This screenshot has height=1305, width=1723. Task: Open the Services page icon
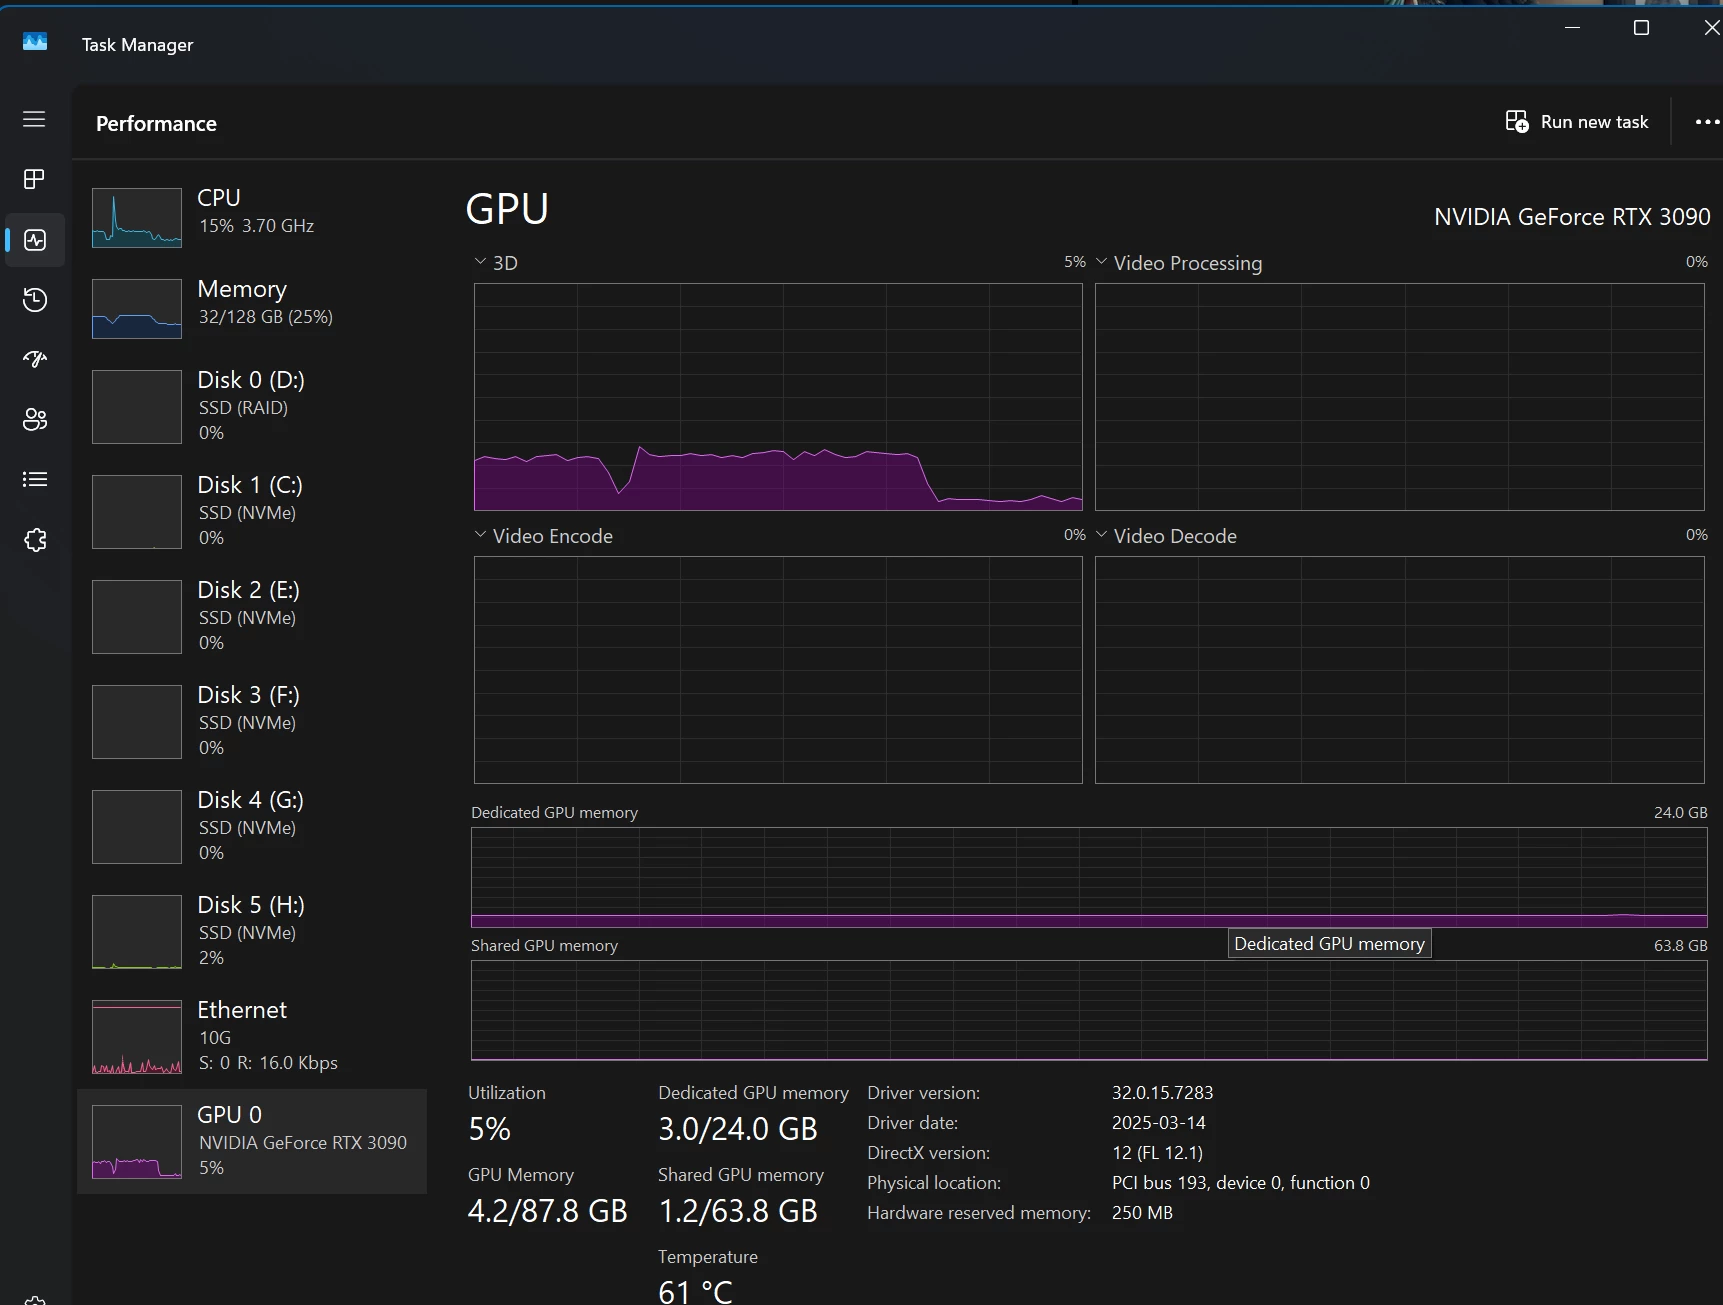(x=34, y=540)
